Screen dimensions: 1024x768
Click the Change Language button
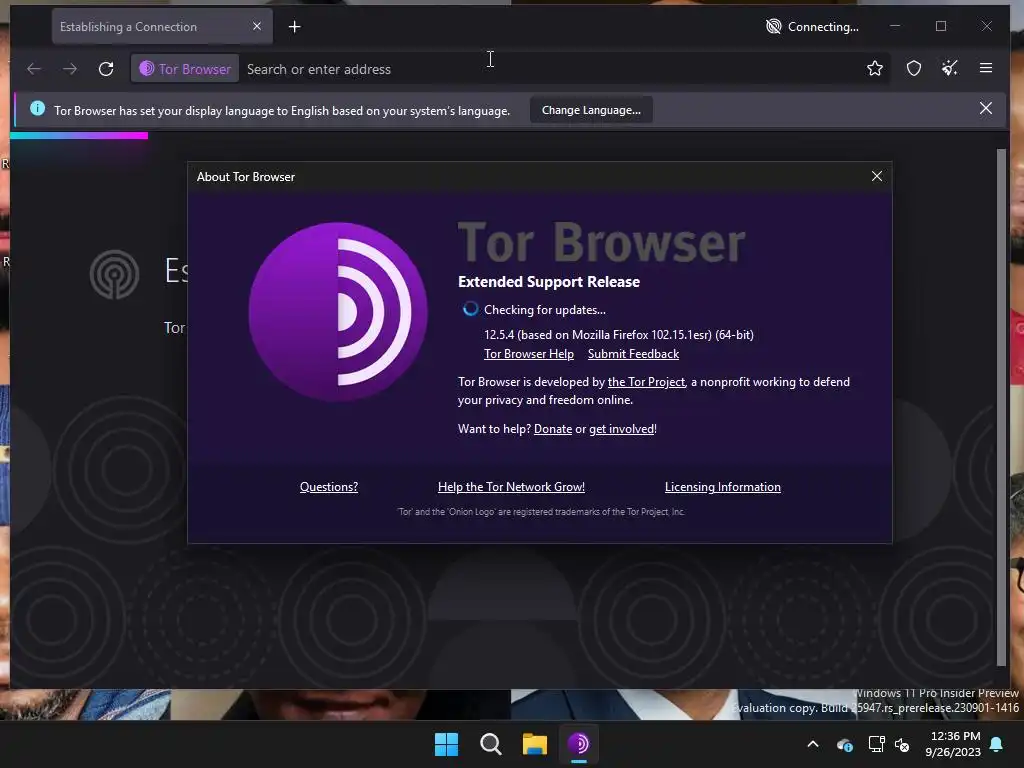591,110
